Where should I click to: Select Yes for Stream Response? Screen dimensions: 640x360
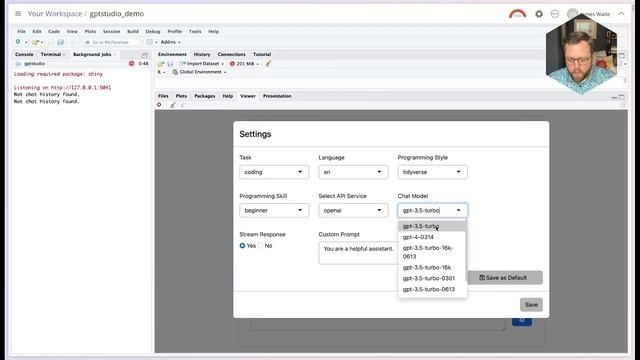[242, 246]
